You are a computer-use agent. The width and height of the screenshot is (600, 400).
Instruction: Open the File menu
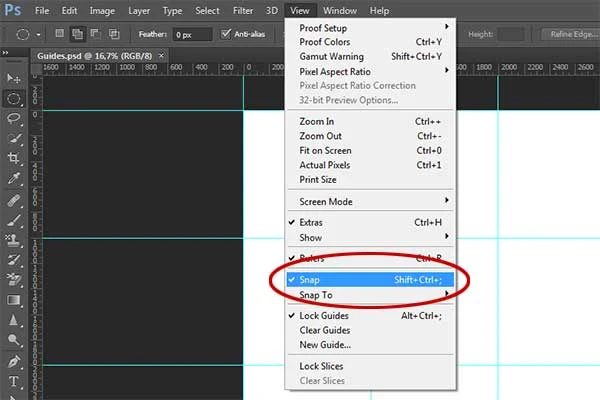[x=42, y=11]
